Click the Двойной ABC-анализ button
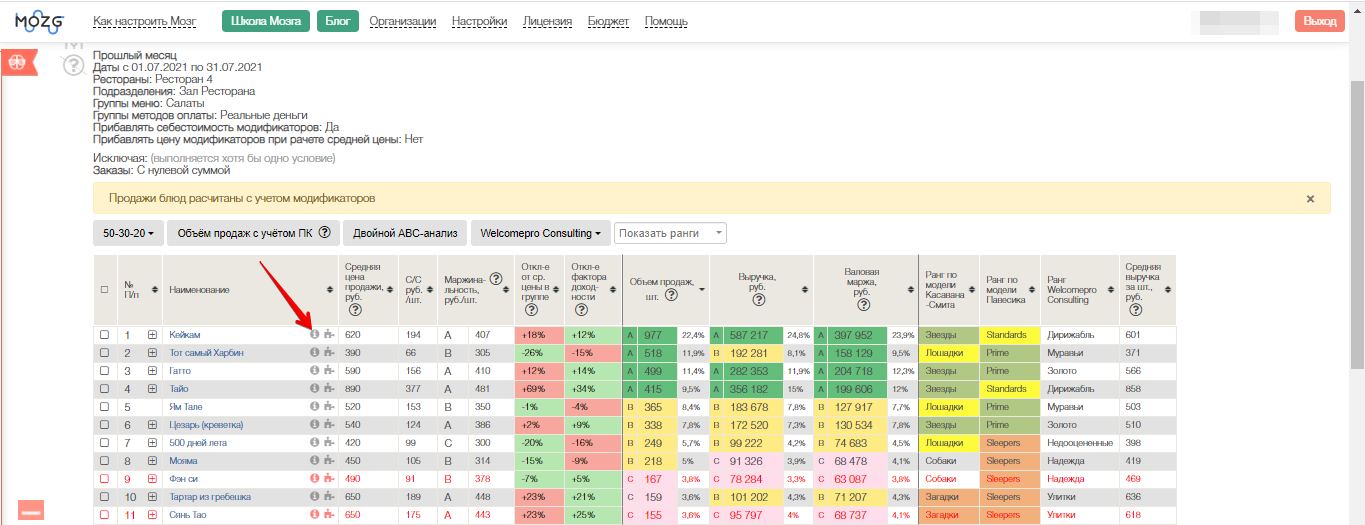This screenshot has height=525, width=1365. pyautogui.click(x=405, y=233)
